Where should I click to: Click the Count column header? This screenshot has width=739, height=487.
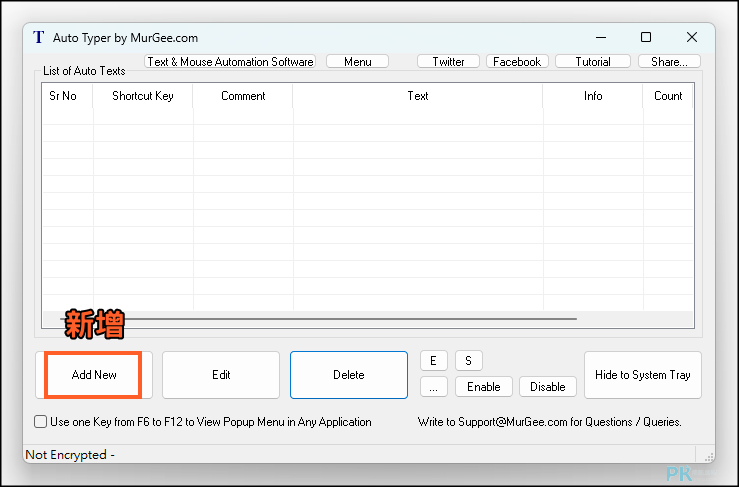(x=668, y=96)
